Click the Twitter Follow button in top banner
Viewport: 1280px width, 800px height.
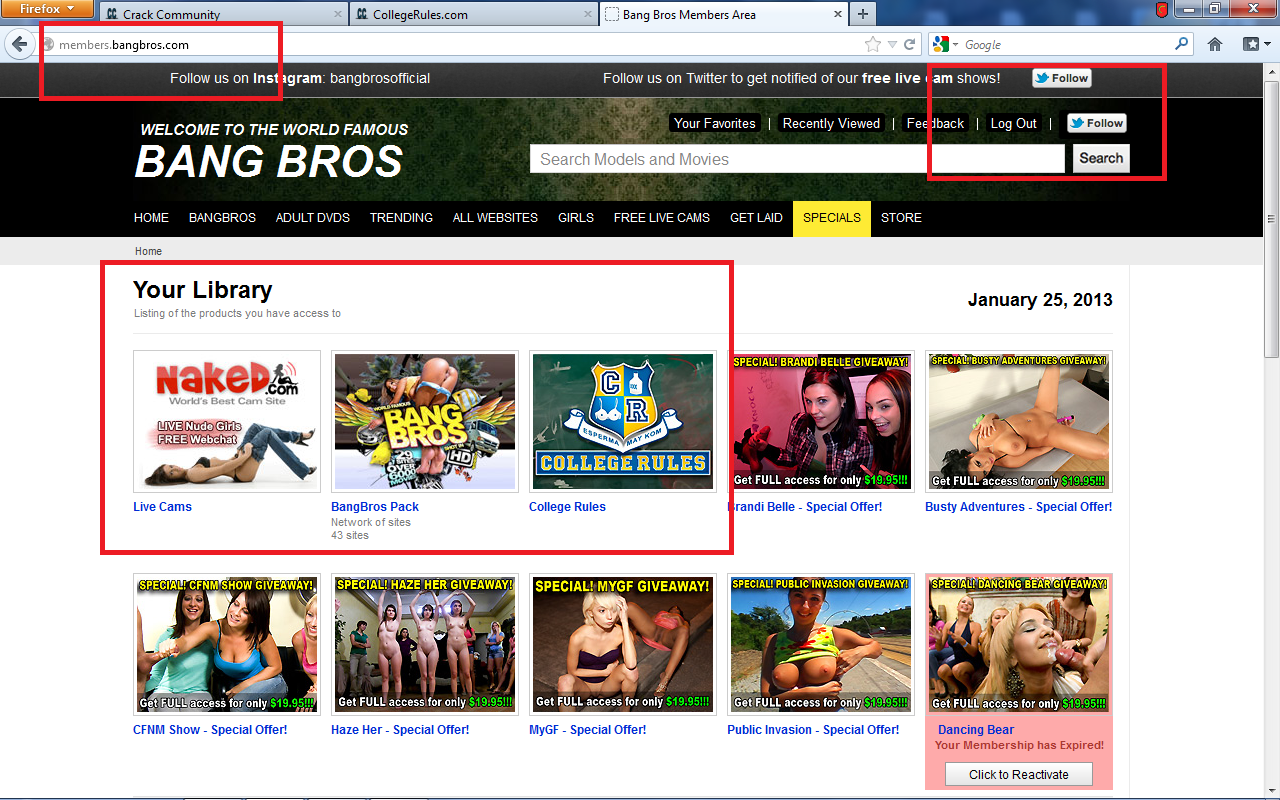[x=1062, y=78]
